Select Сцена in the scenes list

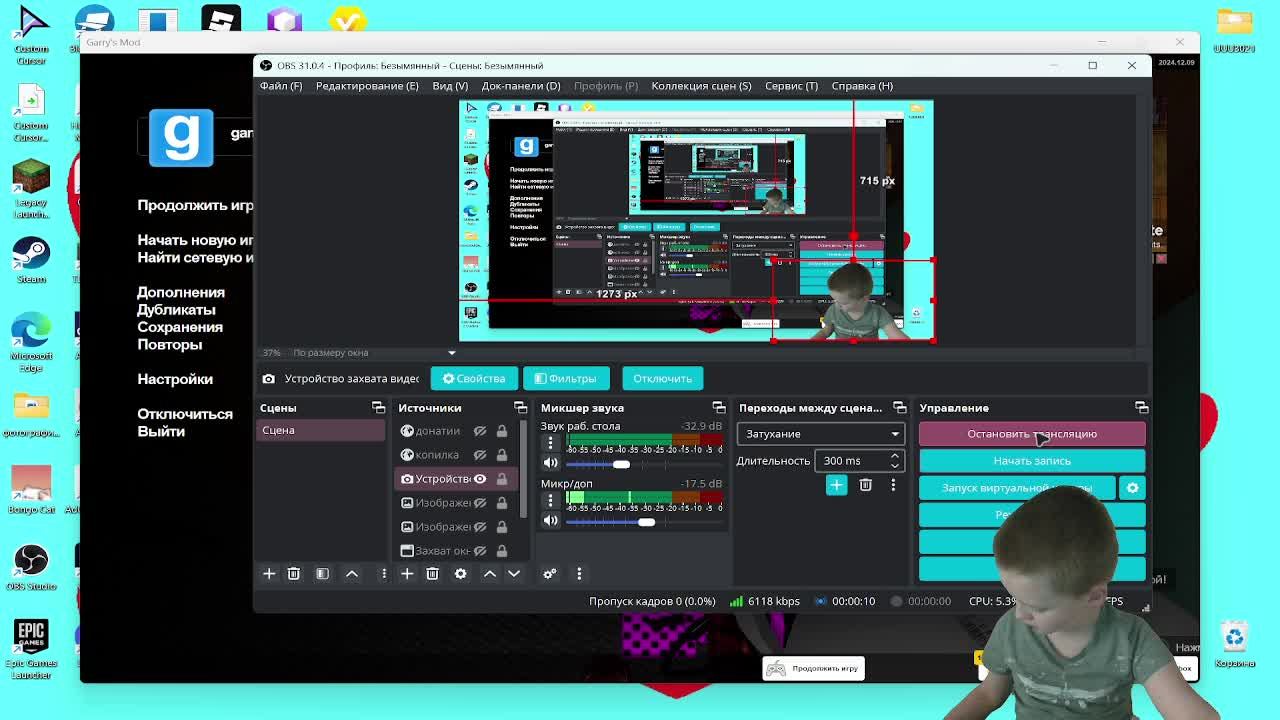(x=320, y=431)
